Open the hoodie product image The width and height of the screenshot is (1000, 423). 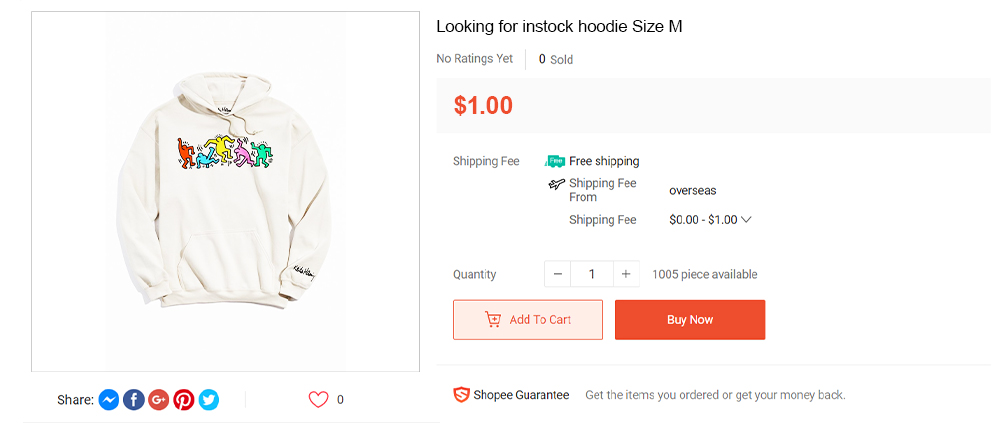tap(225, 191)
